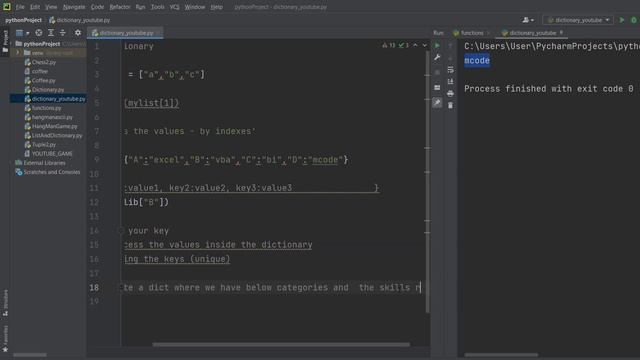This screenshot has width=640, height=360.
Task: Click restore layout icon in Run panel
Action: [x=437, y=88]
